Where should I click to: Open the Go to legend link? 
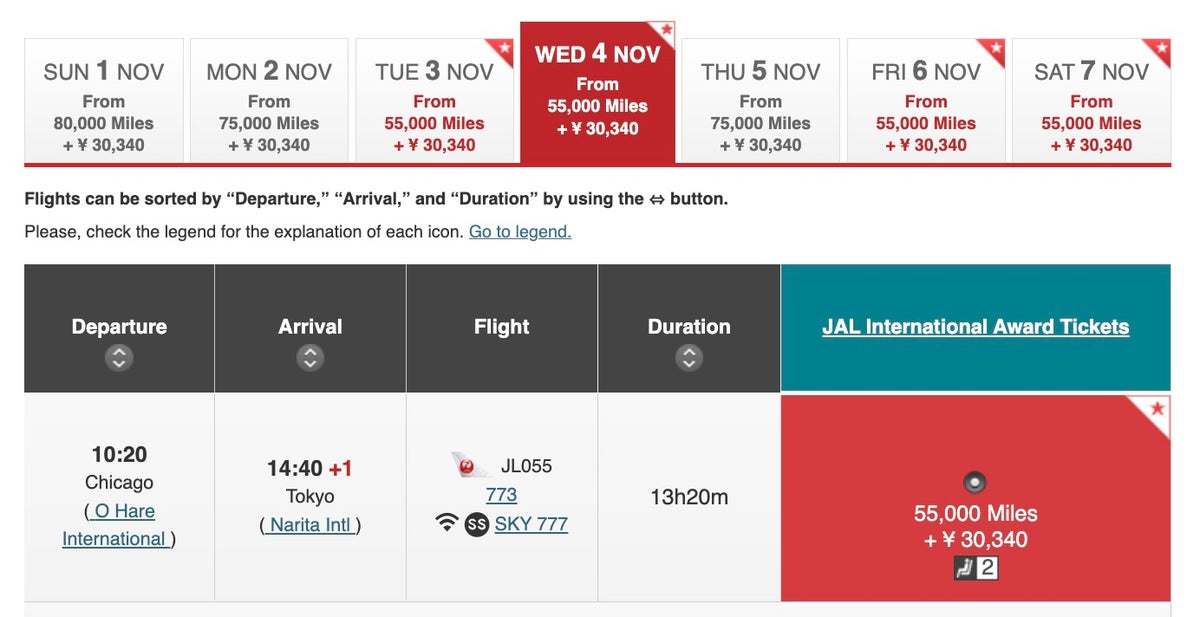[520, 232]
